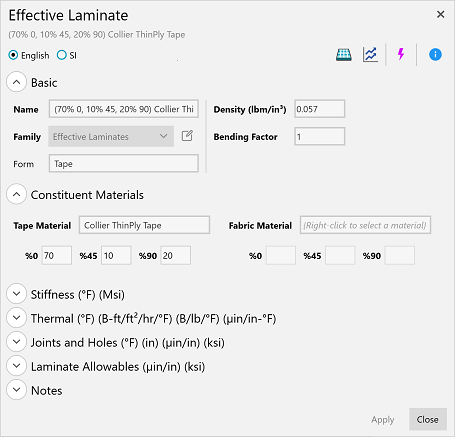Click the Tape Material field
This screenshot has width=455, height=437.
click(144, 225)
